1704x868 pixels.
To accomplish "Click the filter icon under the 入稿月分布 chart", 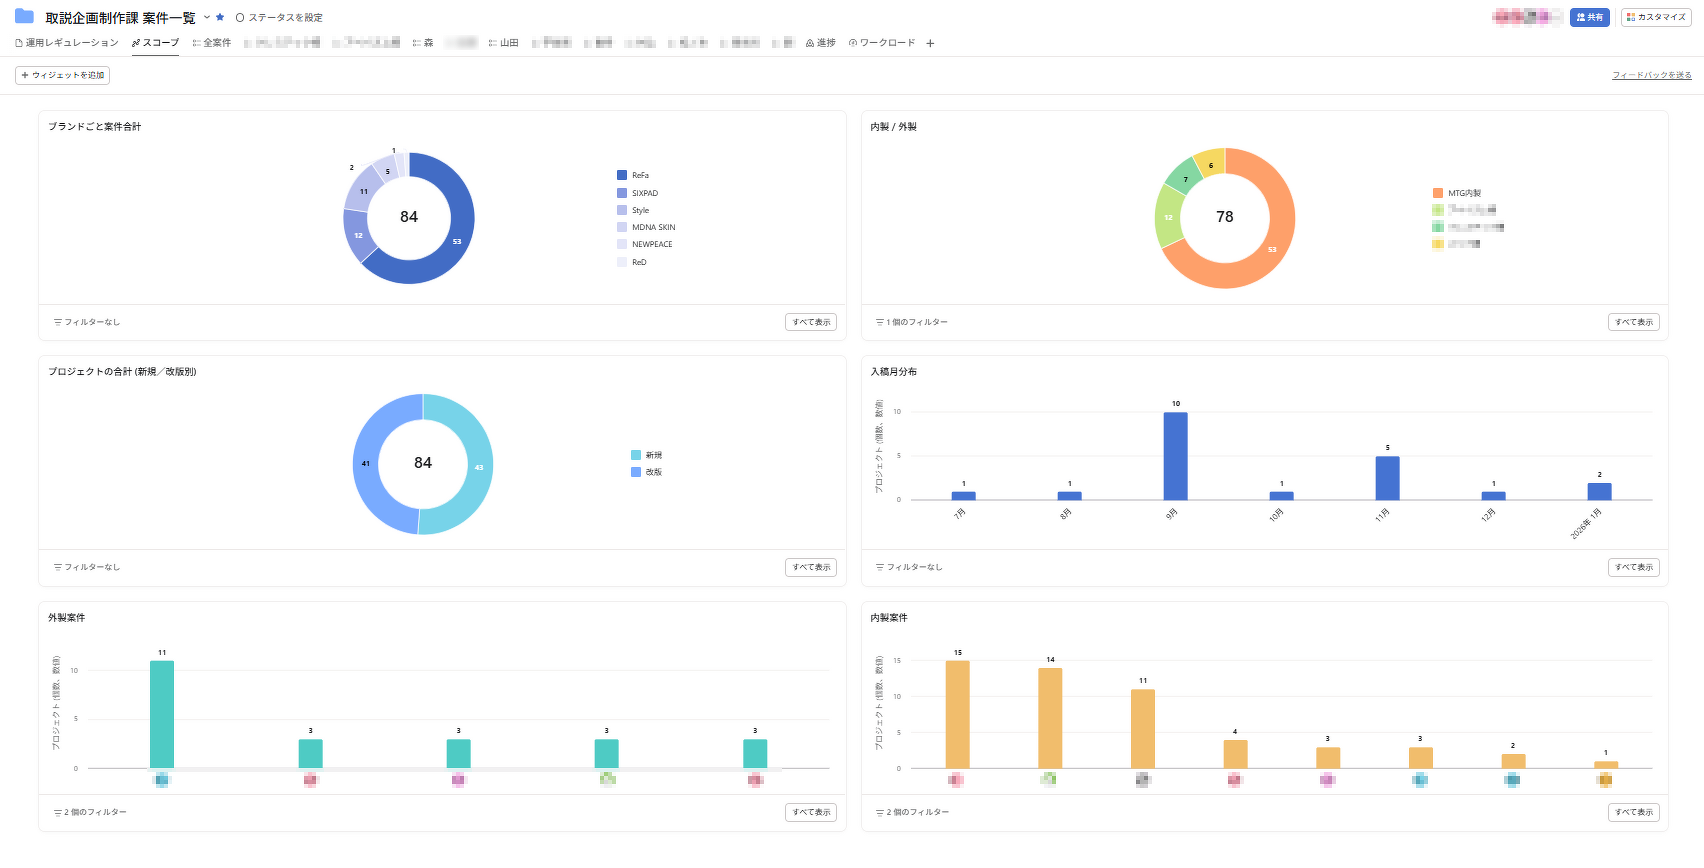I will click(880, 567).
